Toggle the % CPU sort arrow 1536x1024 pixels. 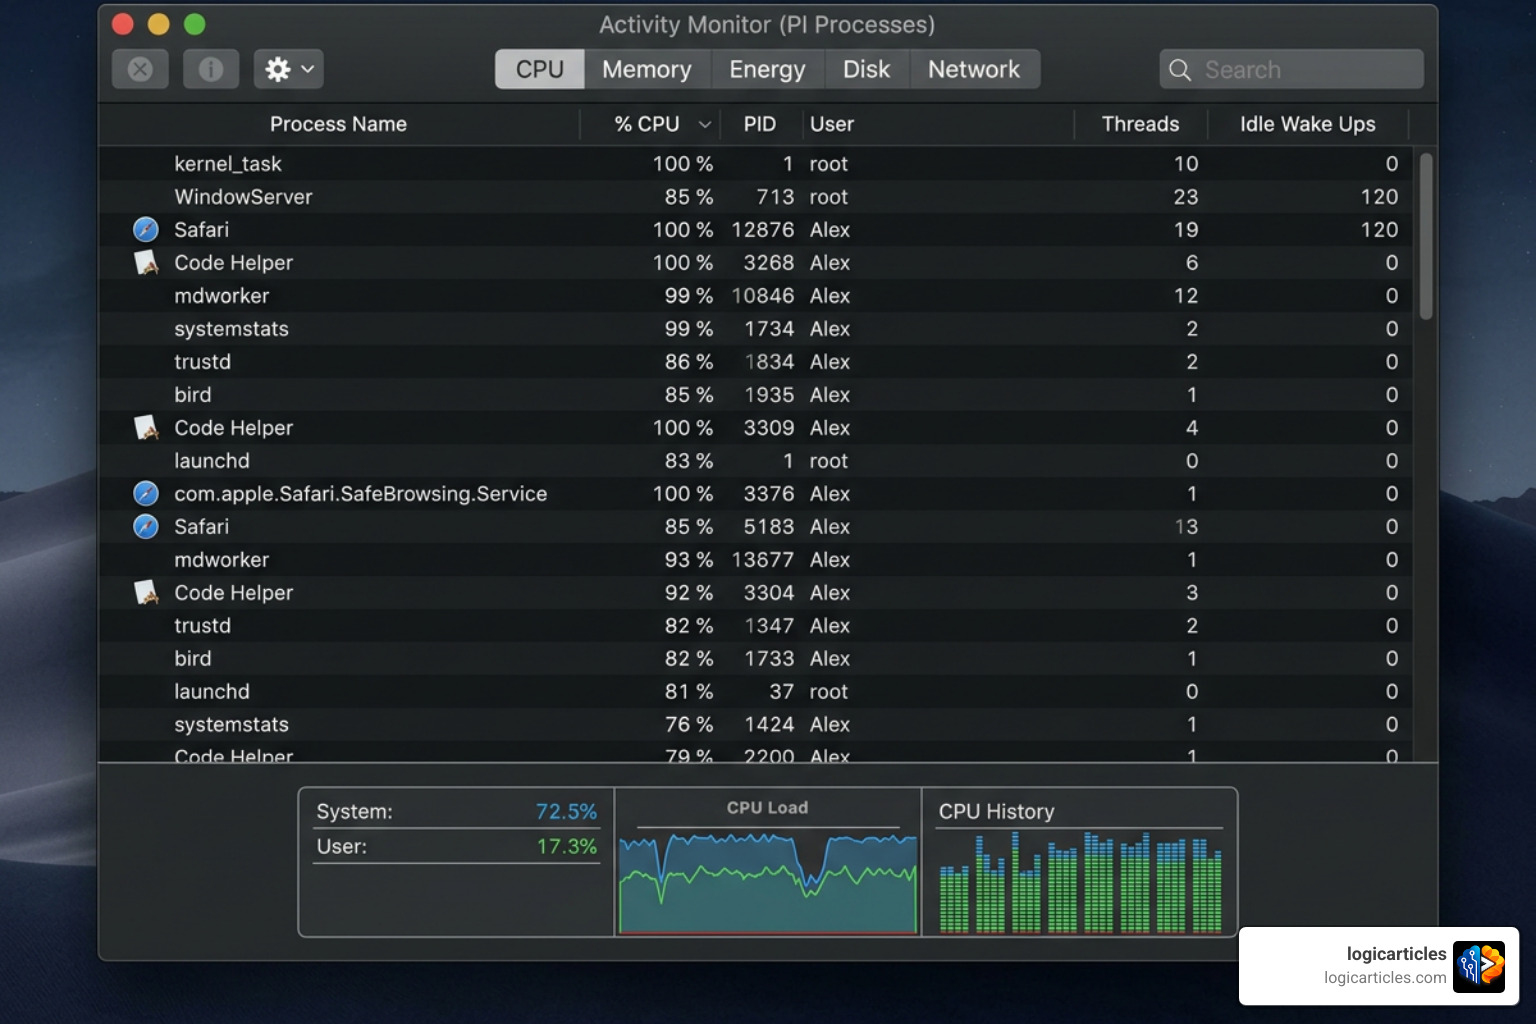pyautogui.click(x=704, y=125)
